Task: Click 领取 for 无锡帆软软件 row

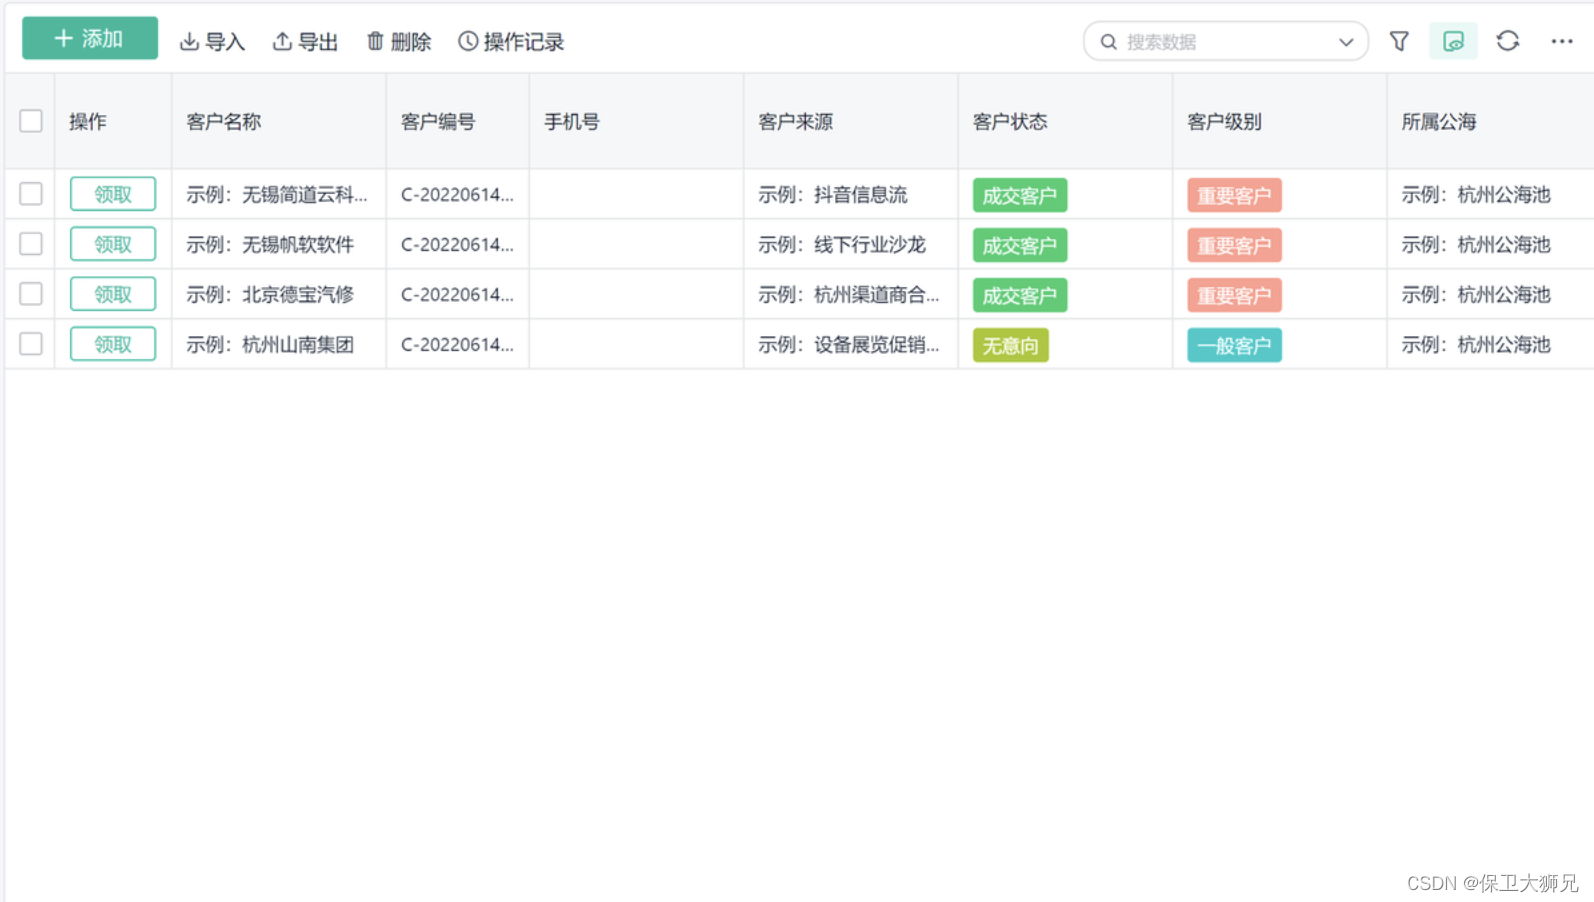Action: click(113, 244)
